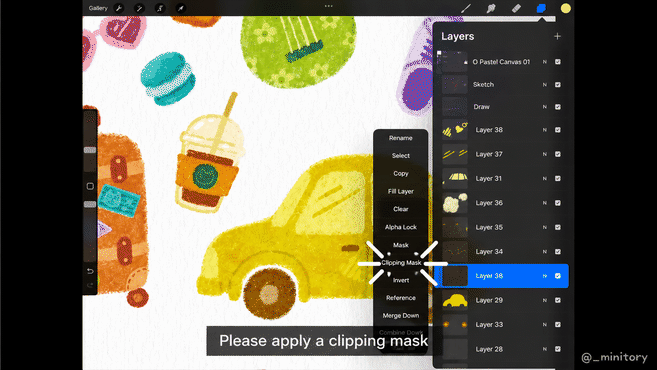
Task: Close the Layers panel icon
Action: (x=541, y=8)
